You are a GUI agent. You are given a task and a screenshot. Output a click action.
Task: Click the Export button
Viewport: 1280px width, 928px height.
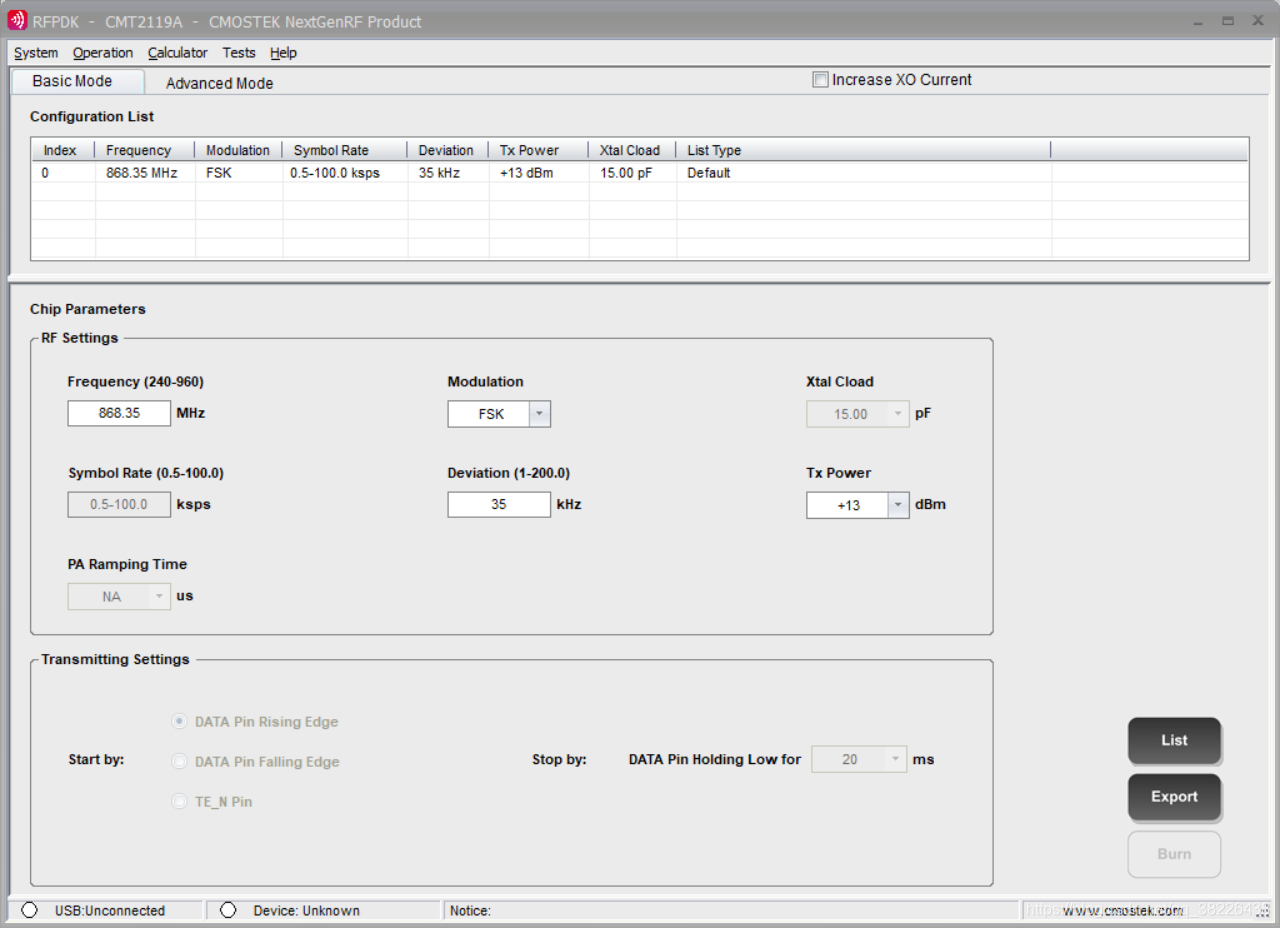pyautogui.click(x=1174, y=797)
